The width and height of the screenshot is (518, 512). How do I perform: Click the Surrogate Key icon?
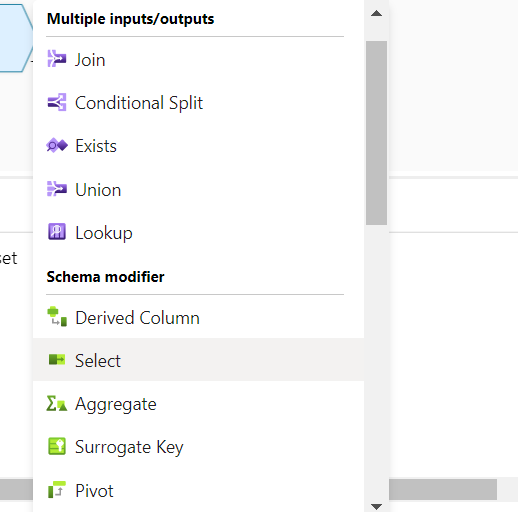(x=57, y=446)
